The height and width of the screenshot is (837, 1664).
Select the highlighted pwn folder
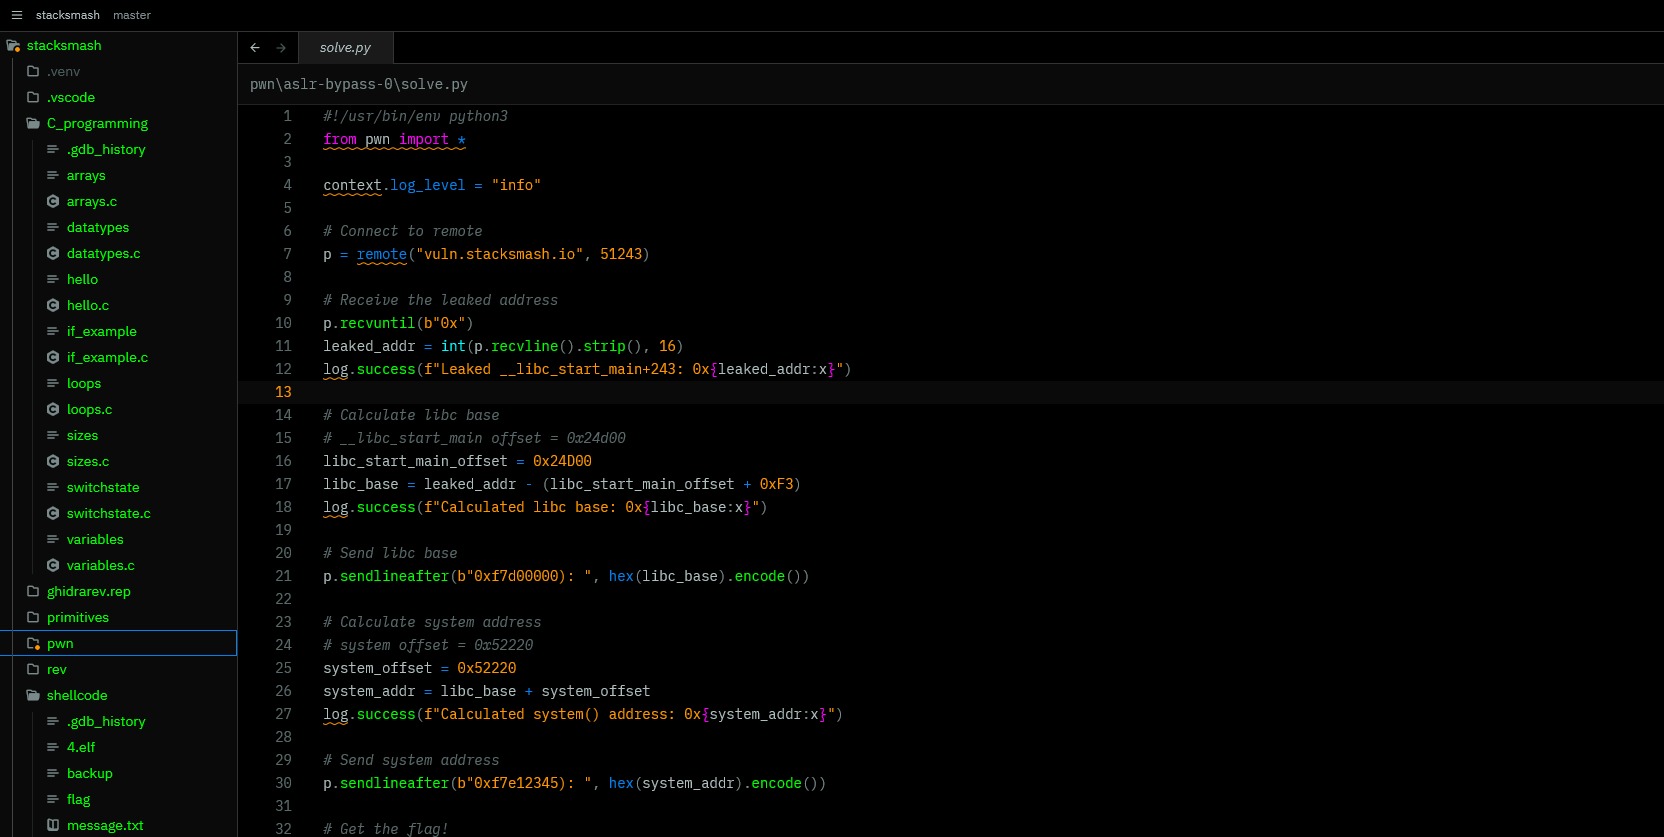[x=118, y=643]
